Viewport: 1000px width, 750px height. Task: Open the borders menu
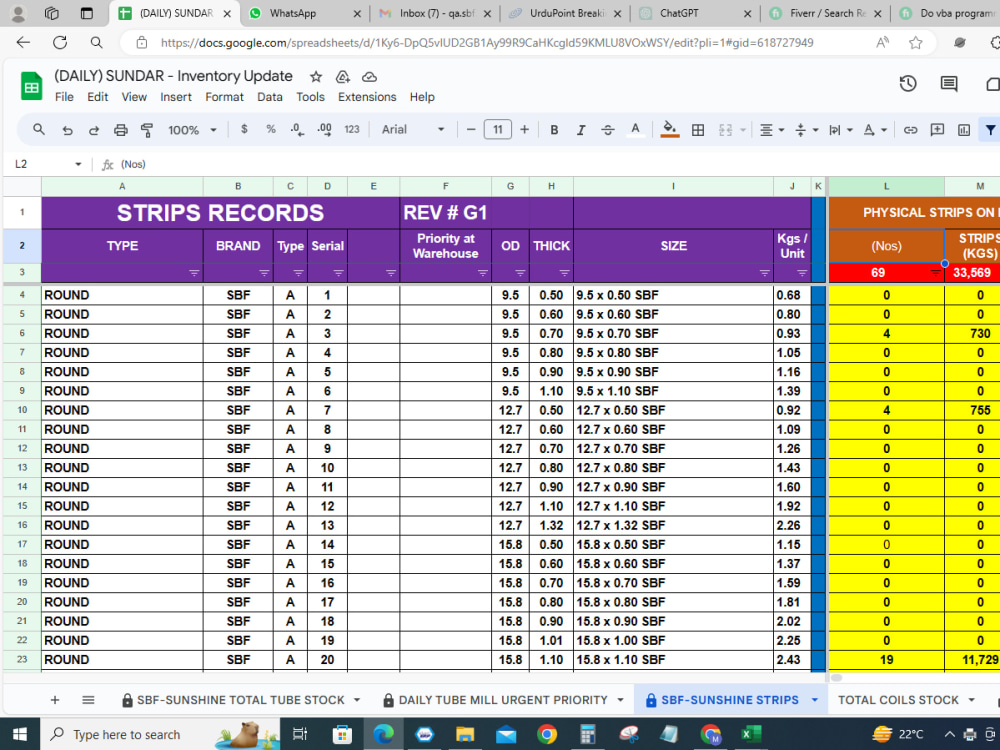[698, 130]
